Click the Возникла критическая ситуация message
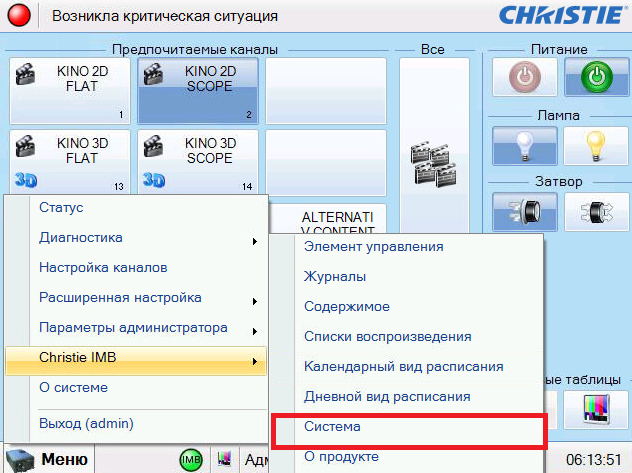 click(x=165, y=16)
